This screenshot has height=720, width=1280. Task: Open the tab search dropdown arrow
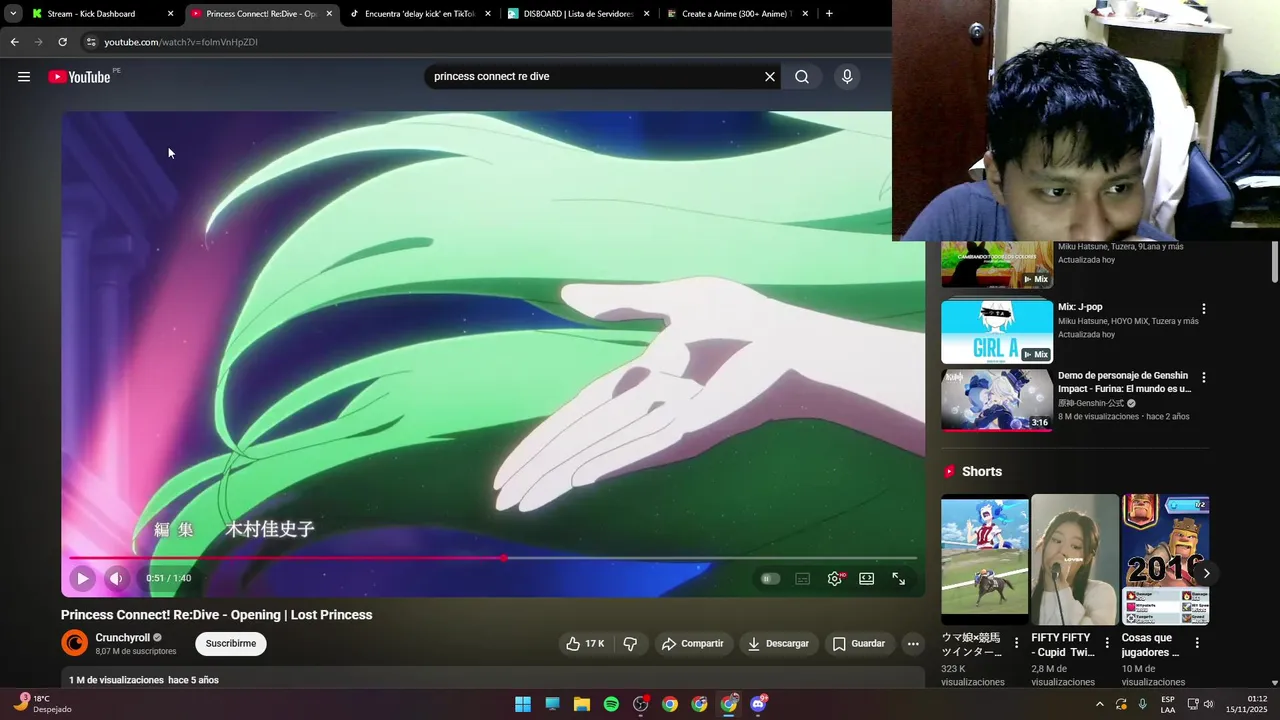13,14
